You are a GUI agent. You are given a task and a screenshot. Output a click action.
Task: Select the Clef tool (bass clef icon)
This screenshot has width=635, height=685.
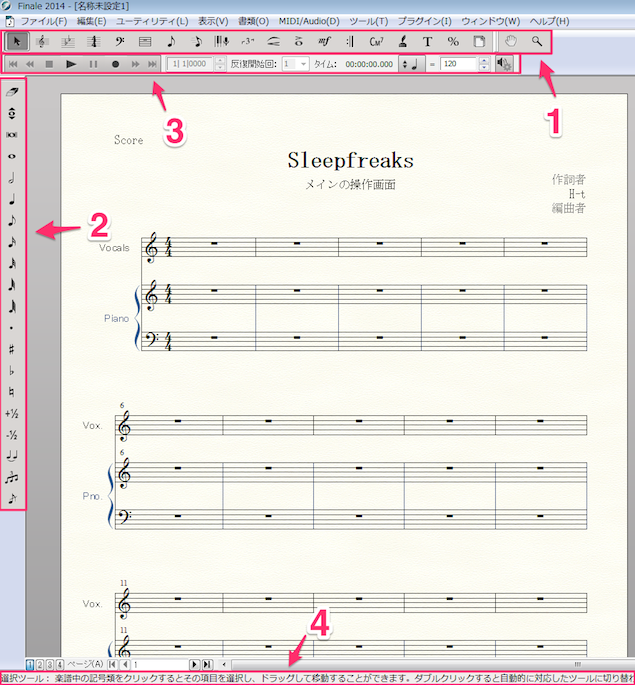pos(119,42)
